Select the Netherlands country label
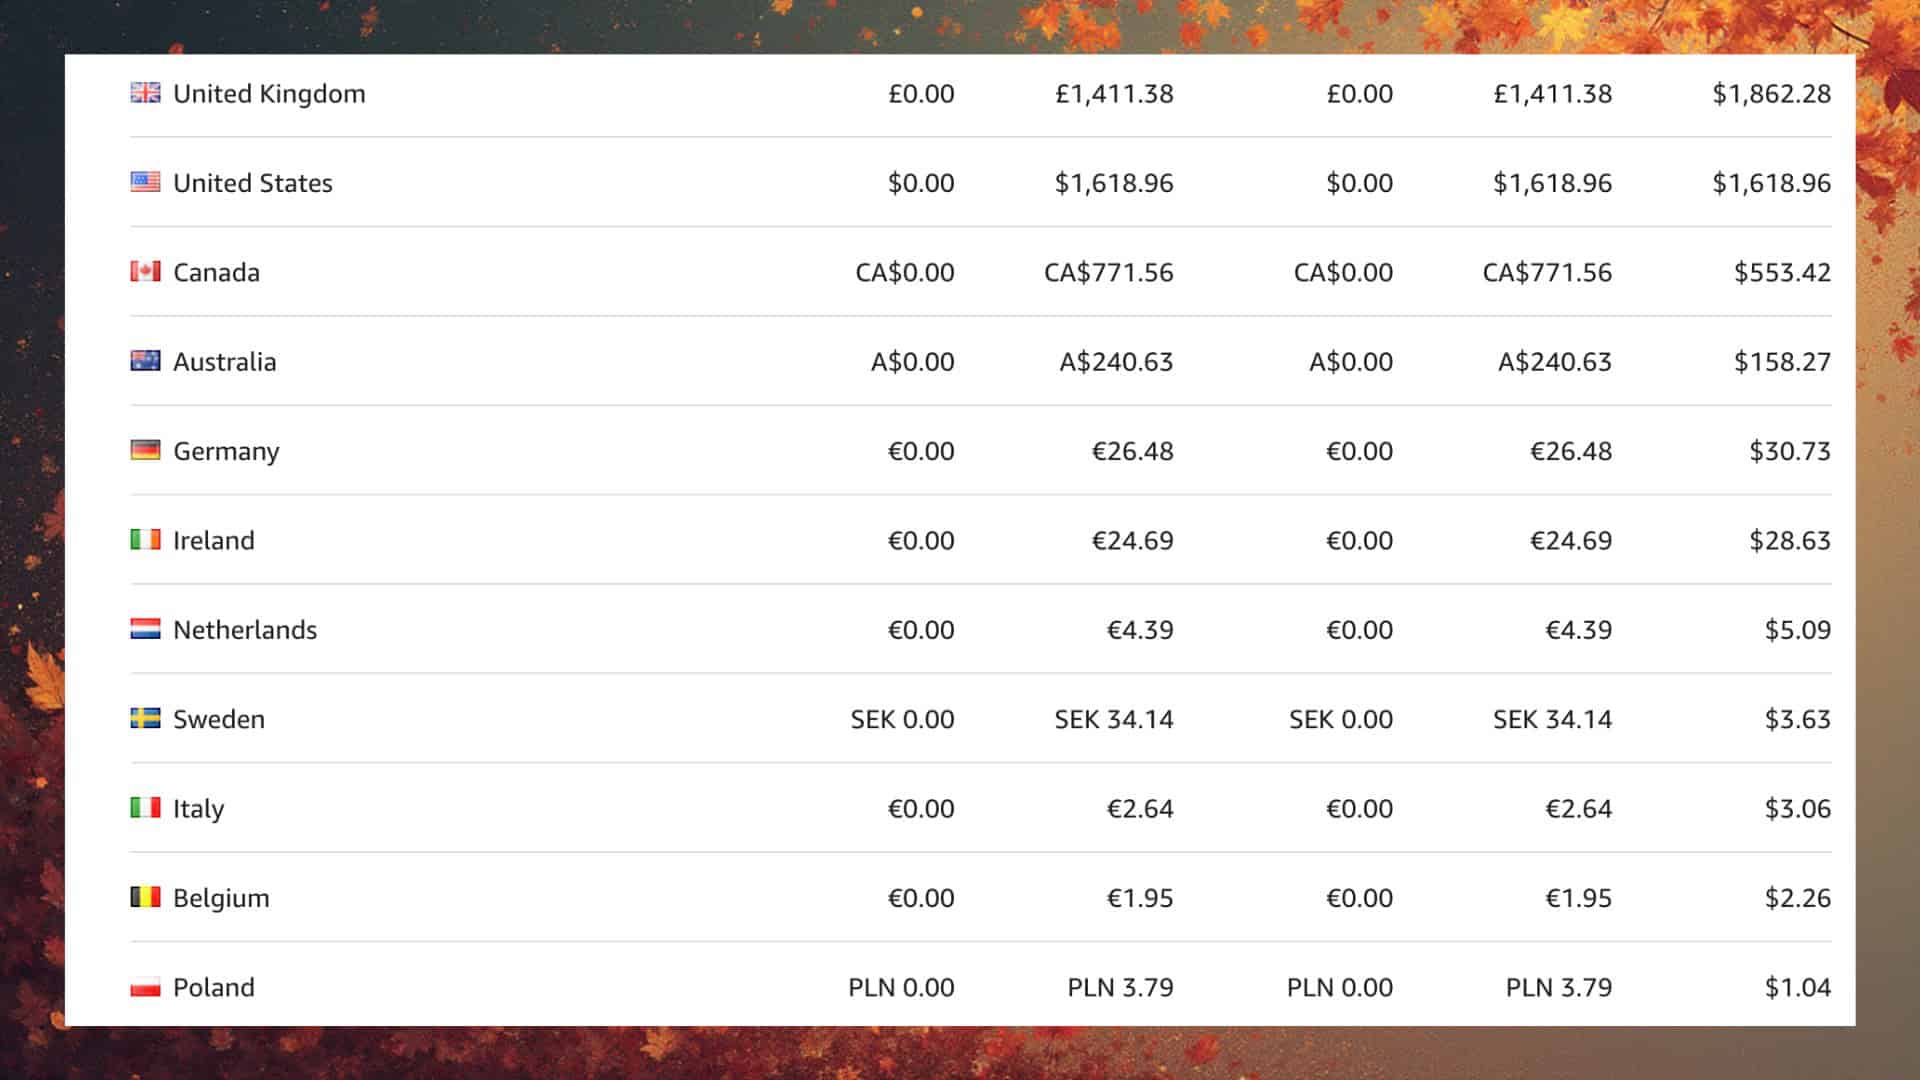This screenshot has width=1920, height=1080. [245, 630]
